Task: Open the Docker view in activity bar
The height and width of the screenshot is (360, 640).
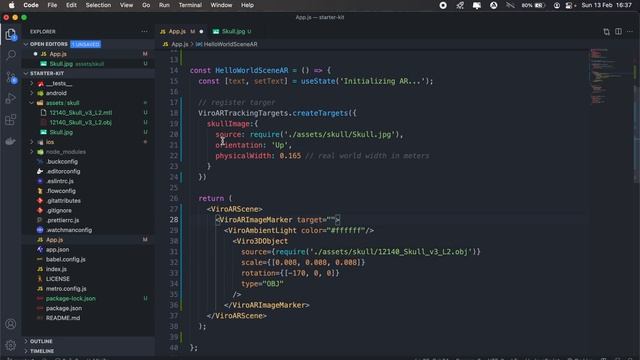Action: tap(11, 141)
